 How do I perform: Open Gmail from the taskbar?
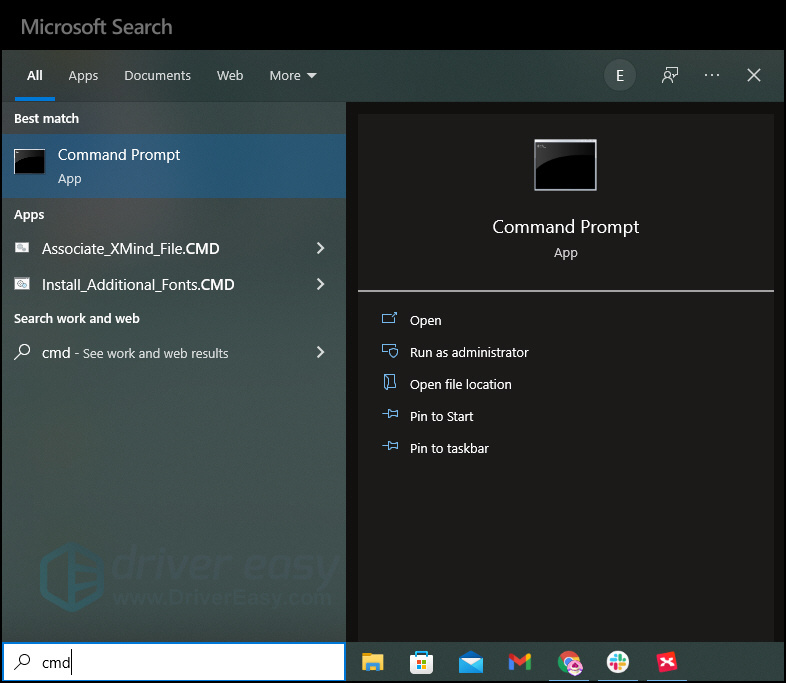point(520,662)
